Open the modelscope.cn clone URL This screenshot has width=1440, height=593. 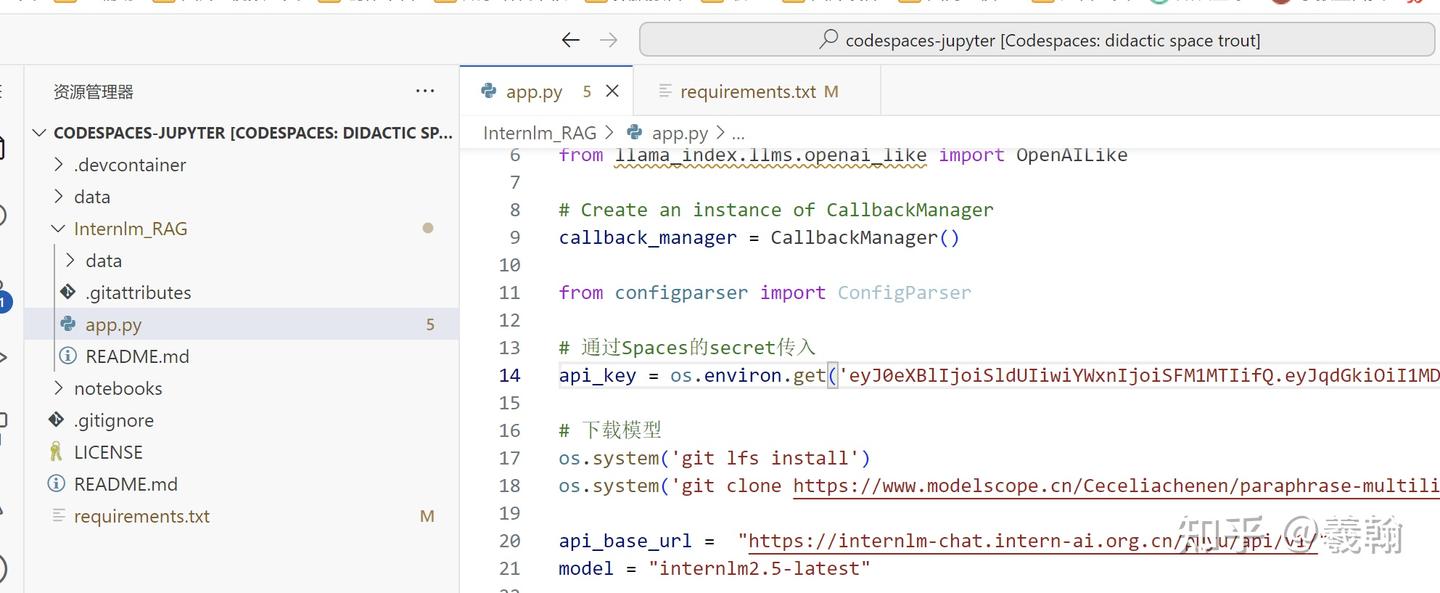click(x=1050, y=485)
